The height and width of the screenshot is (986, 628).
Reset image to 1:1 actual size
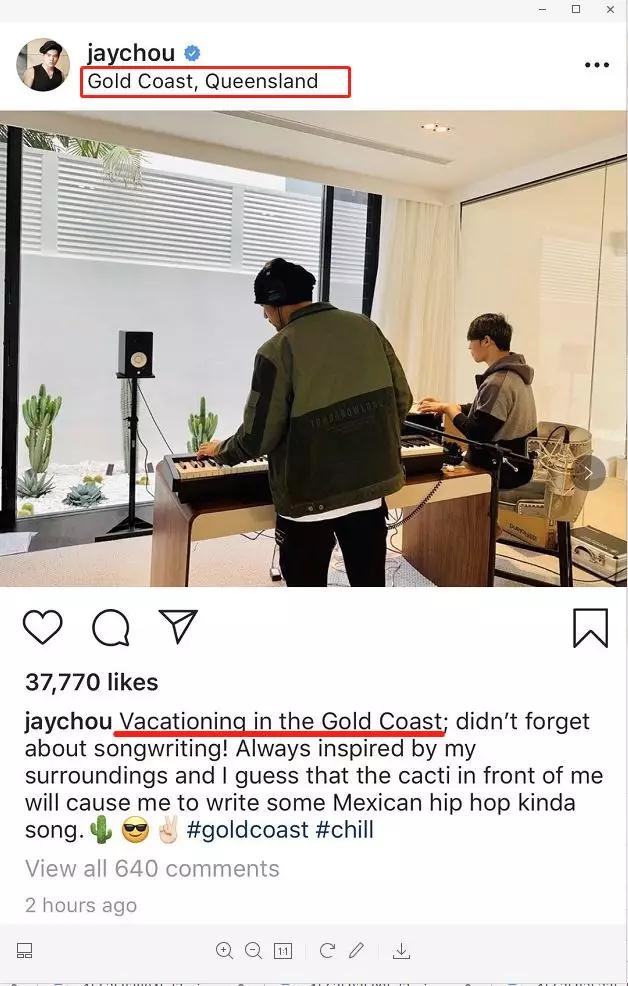pos(283,951)
